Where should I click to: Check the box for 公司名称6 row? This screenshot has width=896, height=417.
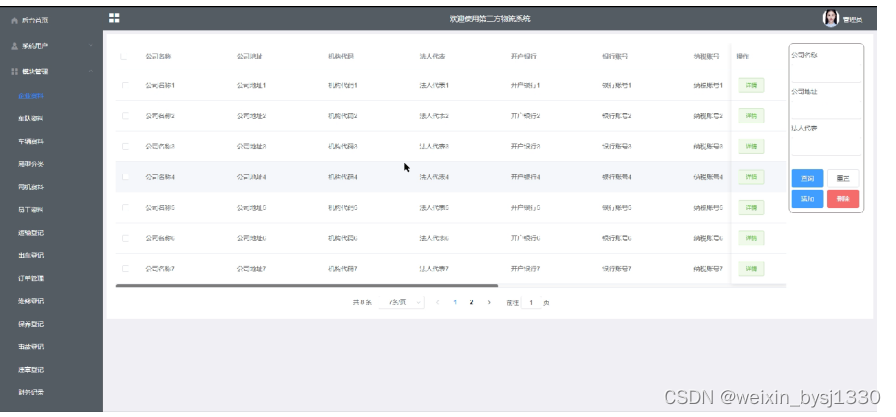[125, 238]
